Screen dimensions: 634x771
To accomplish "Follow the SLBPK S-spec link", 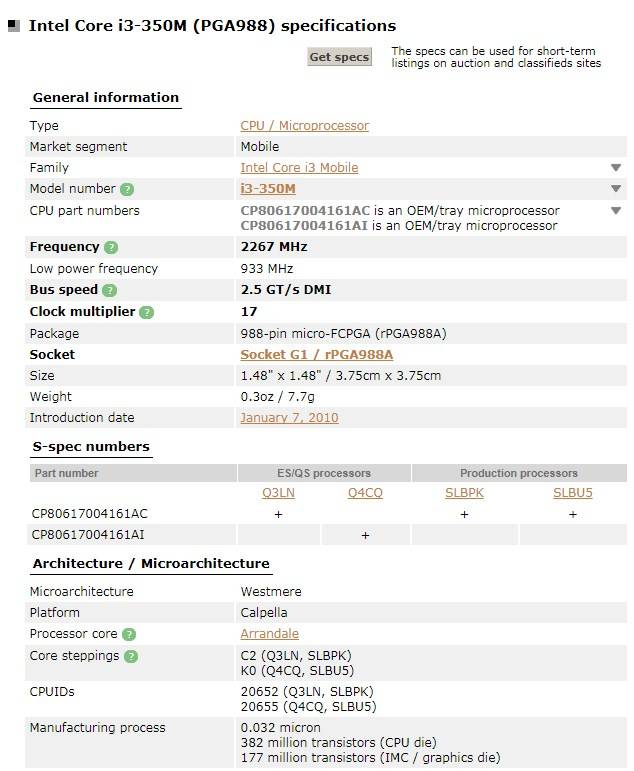I will (x=464, y=493).
